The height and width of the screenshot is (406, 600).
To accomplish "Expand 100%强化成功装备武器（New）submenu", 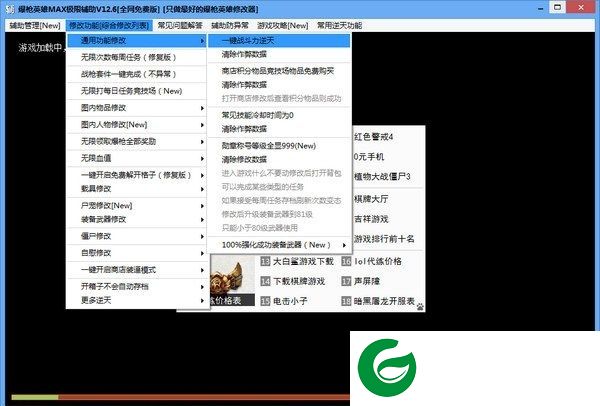I will 279,245.
